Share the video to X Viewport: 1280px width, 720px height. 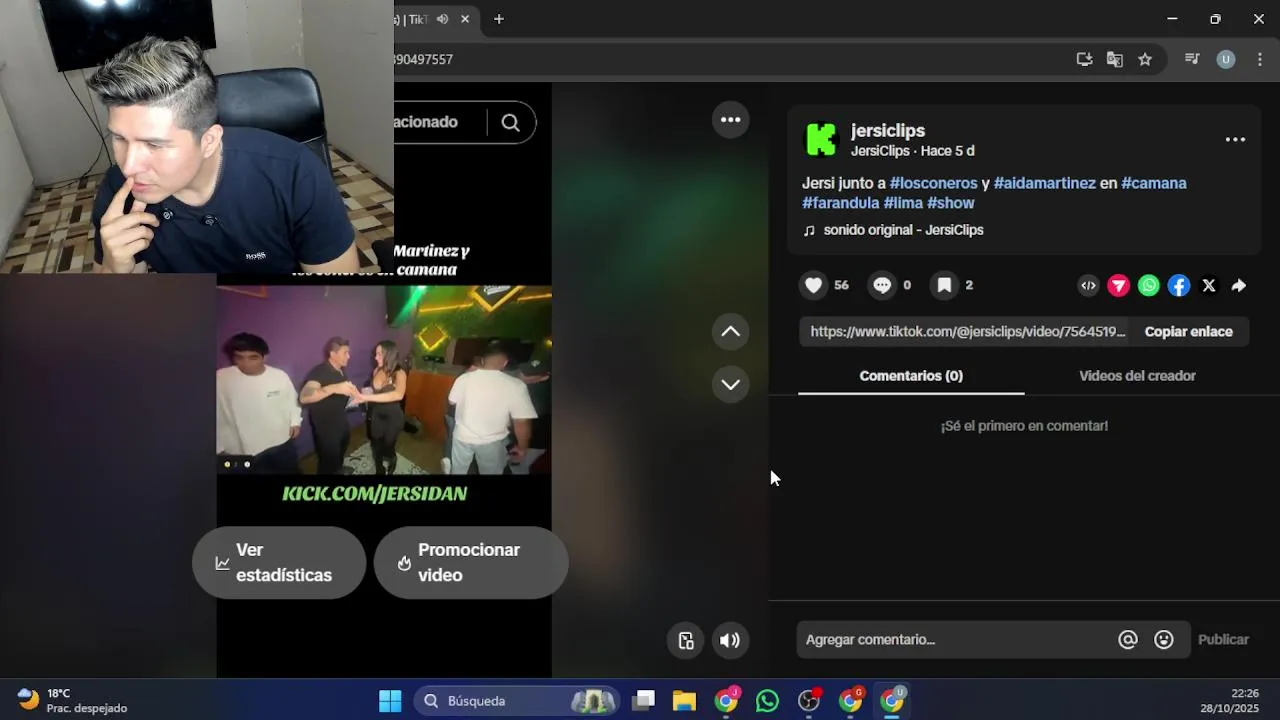pos(1209,286)
